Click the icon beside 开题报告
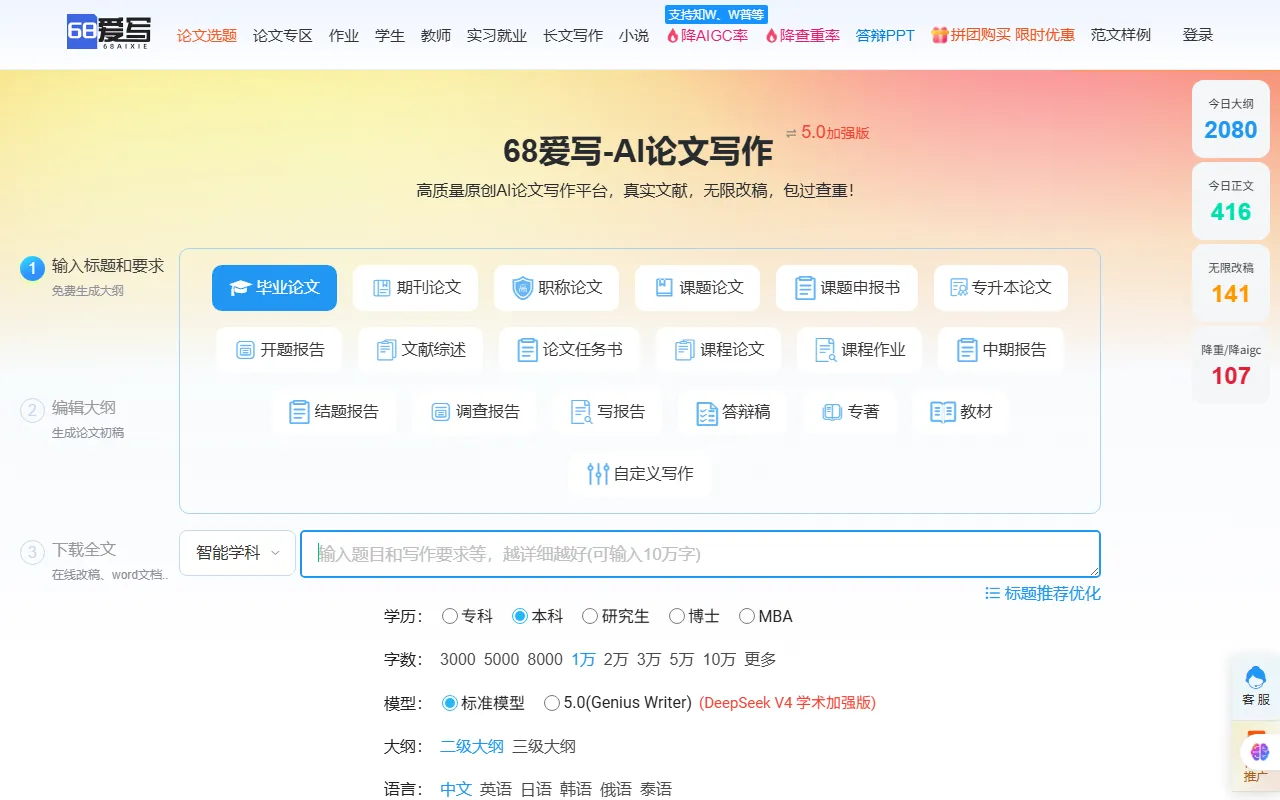This screenshot has width=1280, height=800. point(245,350)
